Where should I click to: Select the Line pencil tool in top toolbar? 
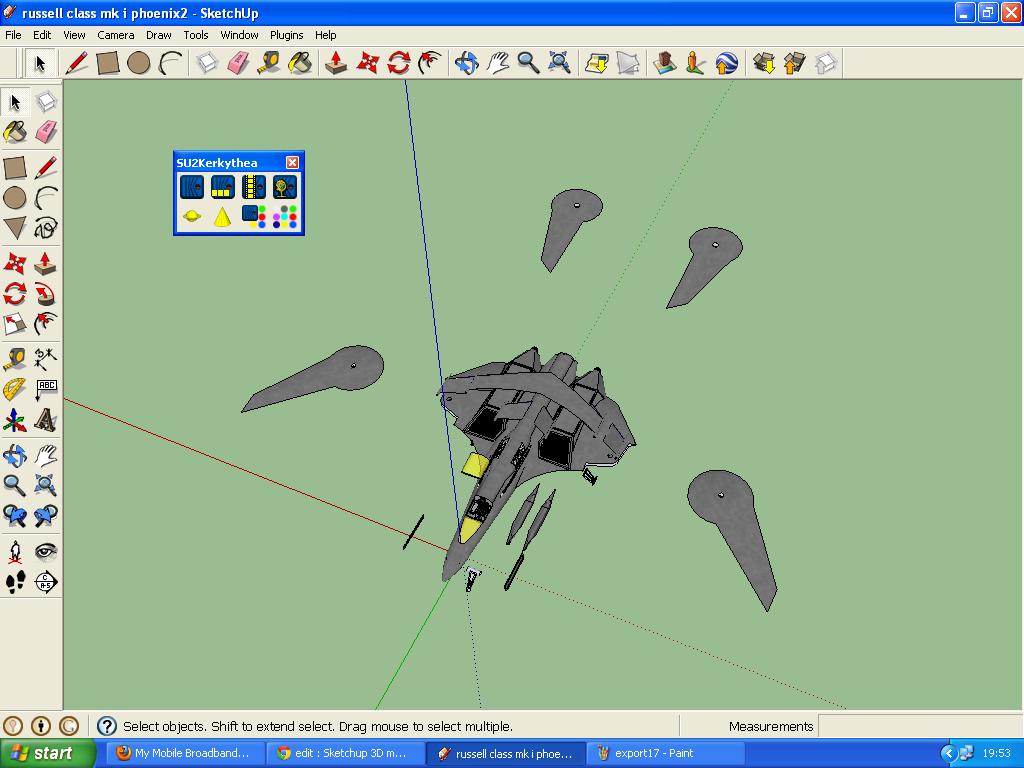tap(76, 63)
